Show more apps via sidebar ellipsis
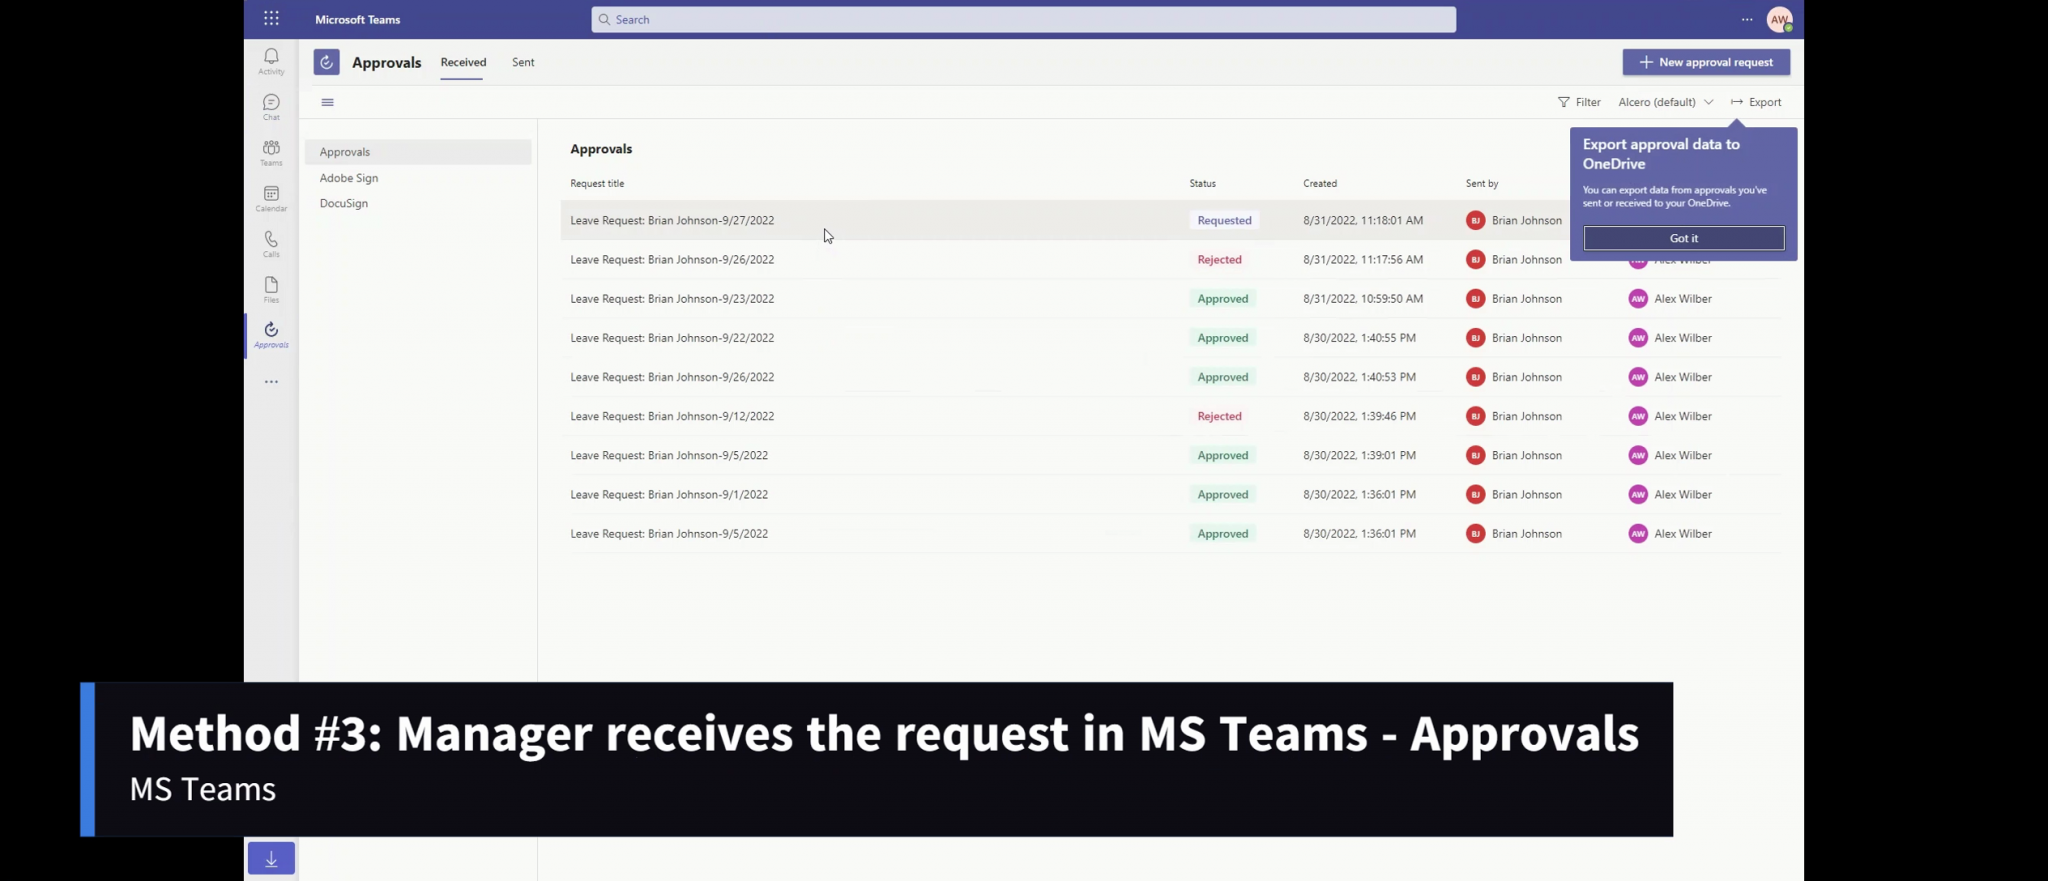This screenshot has height=881, width=2048. [271, 382]
